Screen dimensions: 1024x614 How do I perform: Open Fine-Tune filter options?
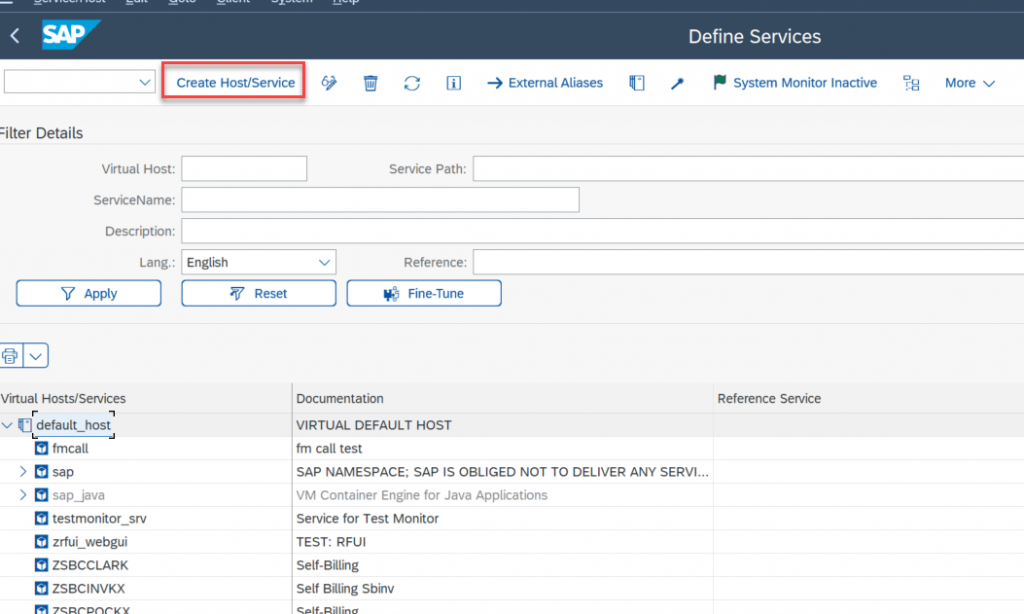[x=424, y=293]
